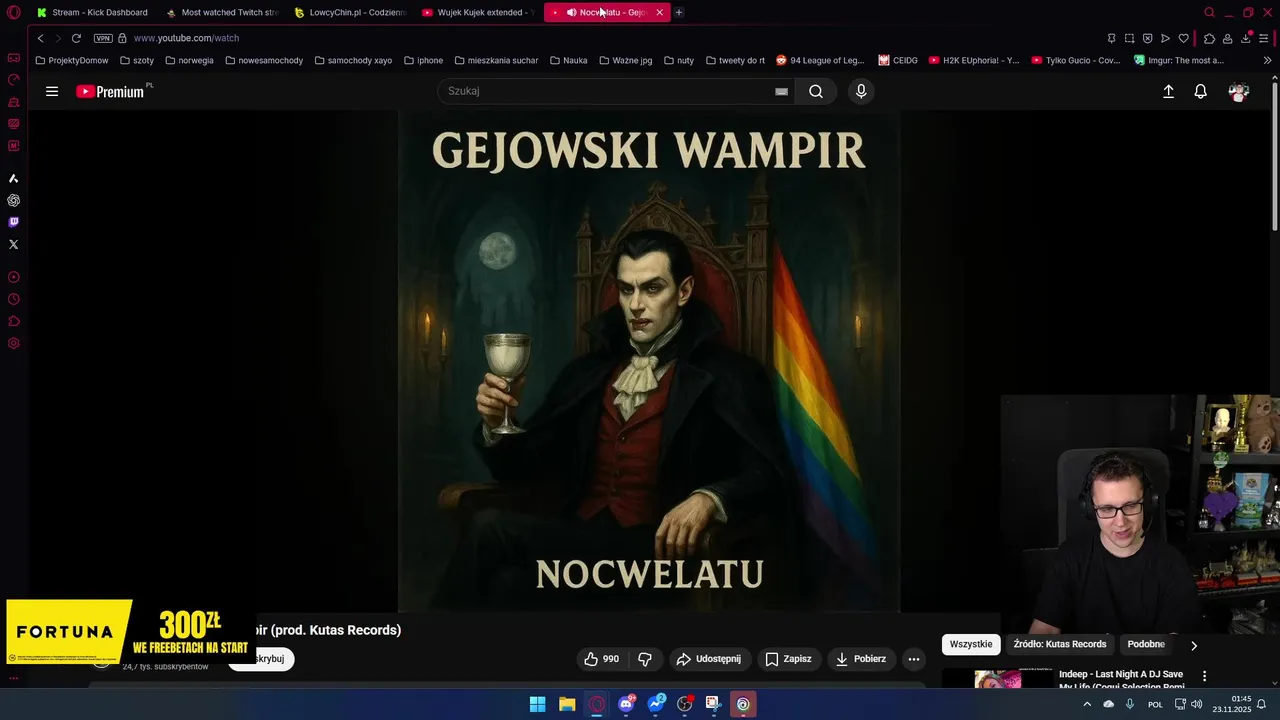The width and height of the screenshot is (1280, 720).
Task: Open X (Twitter) in the Opera sidebar
Action: click(13, 244)
